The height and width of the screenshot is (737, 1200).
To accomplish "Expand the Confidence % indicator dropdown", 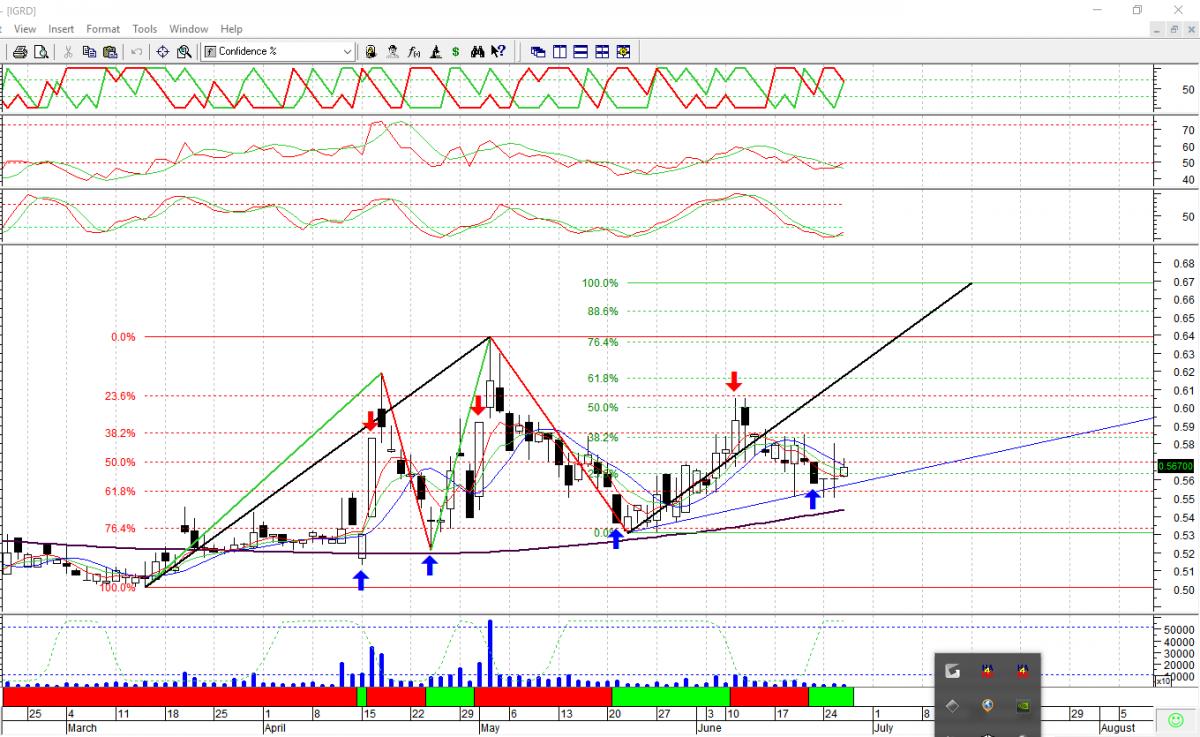I will 347,51.
